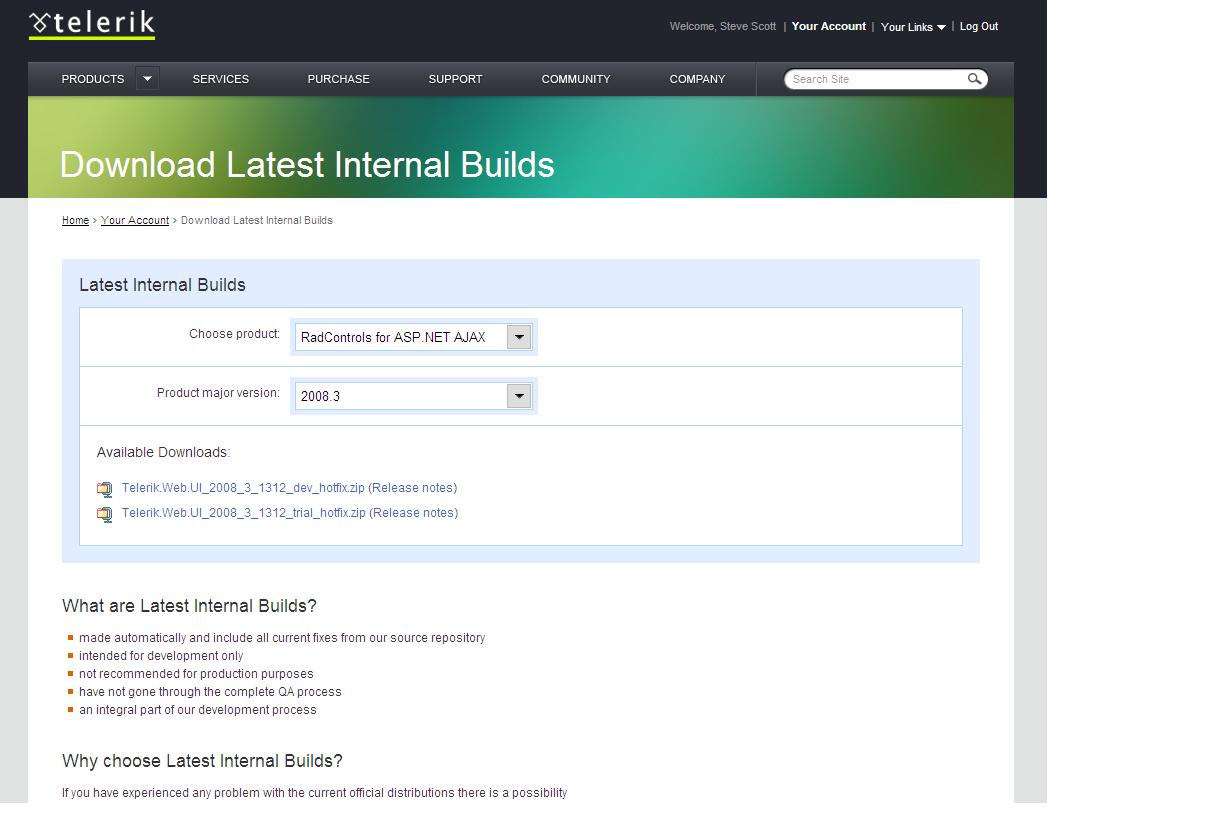The image size is (1209, 830).
Task: Open the PRODUCTS menu
Action: [93, 79]
